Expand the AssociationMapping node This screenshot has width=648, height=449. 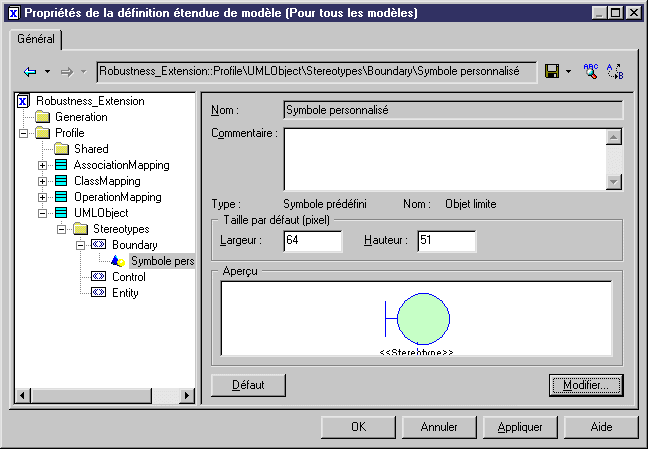point(42,165)
